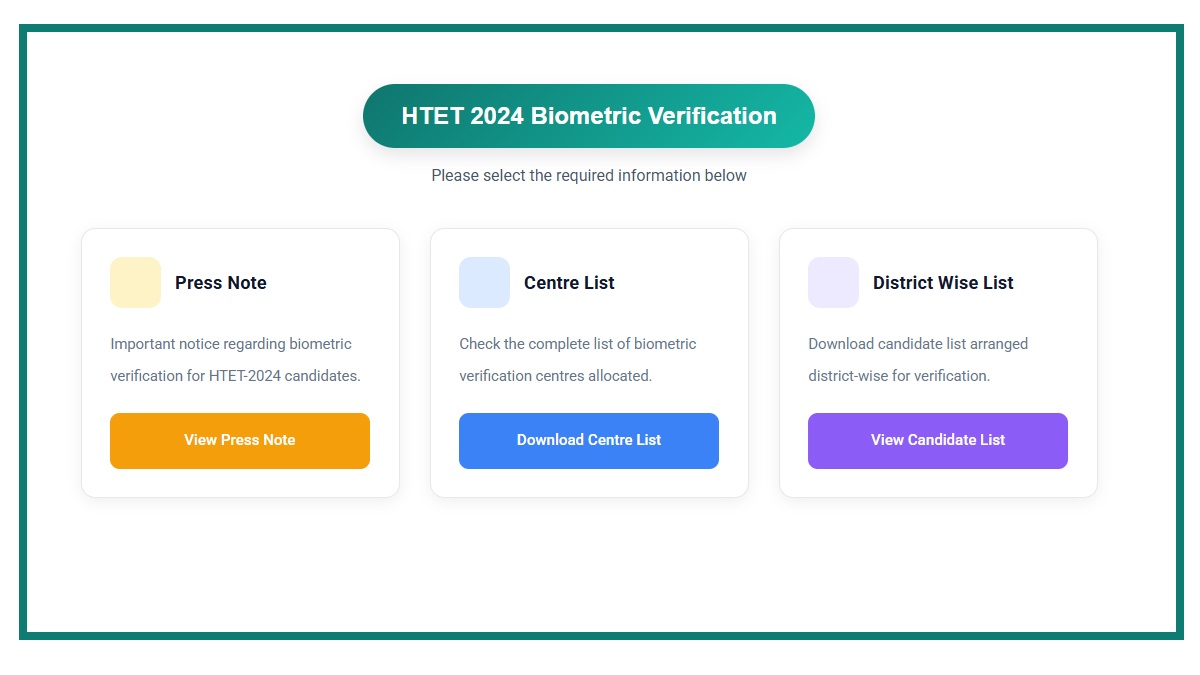This screenshot has width=1200, height=675.
Task: Click the 'Important notice regarding biometric' description line
Action: tap(231, 344)
